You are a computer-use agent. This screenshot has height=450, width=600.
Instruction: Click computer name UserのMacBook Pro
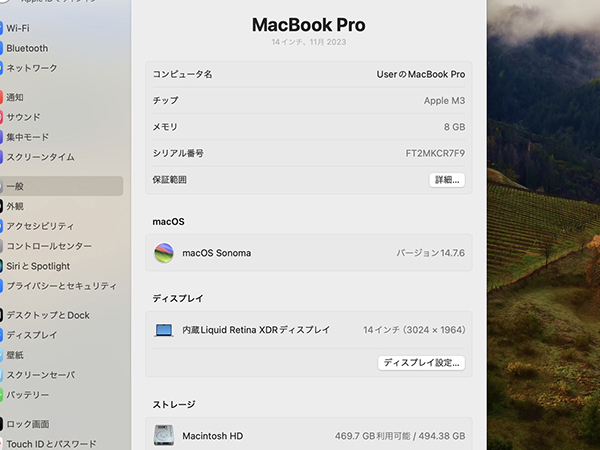[421, 74]
